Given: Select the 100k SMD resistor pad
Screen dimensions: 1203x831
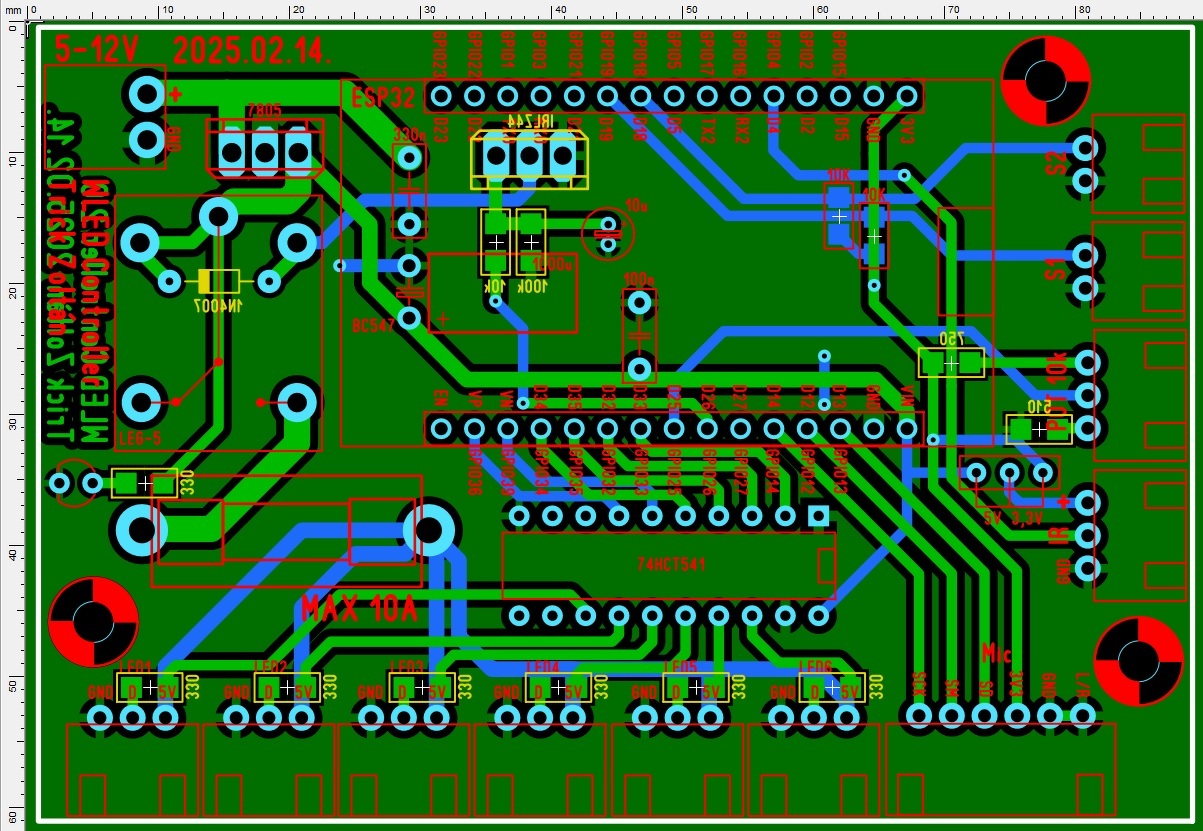Looking at the screenshot, I should 531,242.
